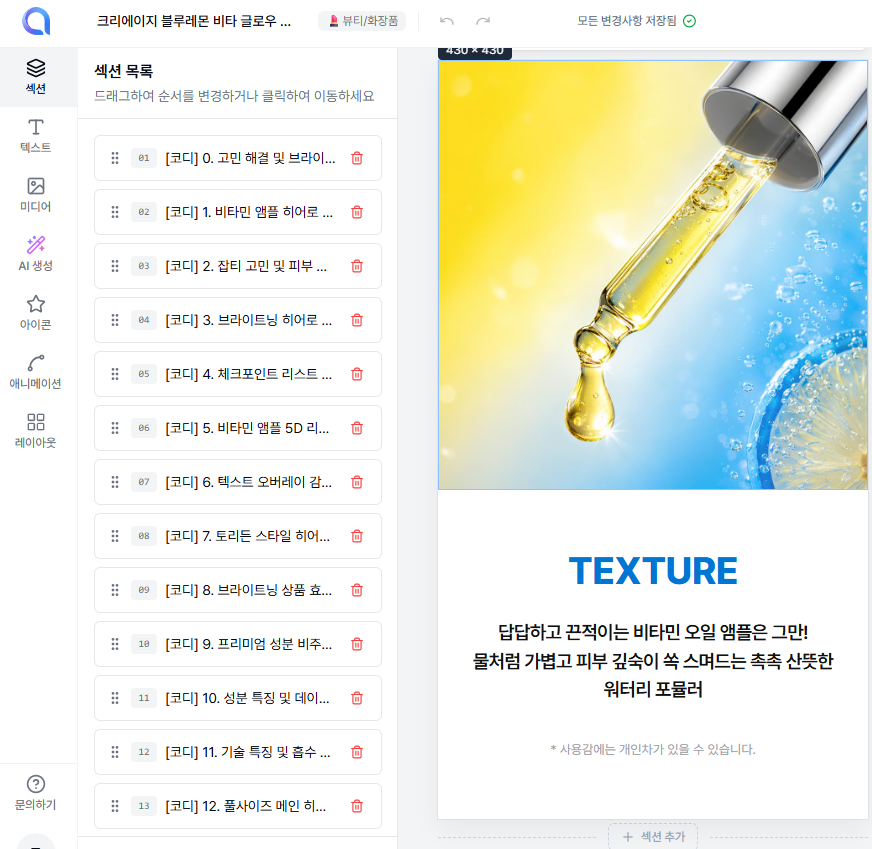Delete section 10 프리미엄 성분
This screenshot has height=849, width=872.
[x=357, y=644]
